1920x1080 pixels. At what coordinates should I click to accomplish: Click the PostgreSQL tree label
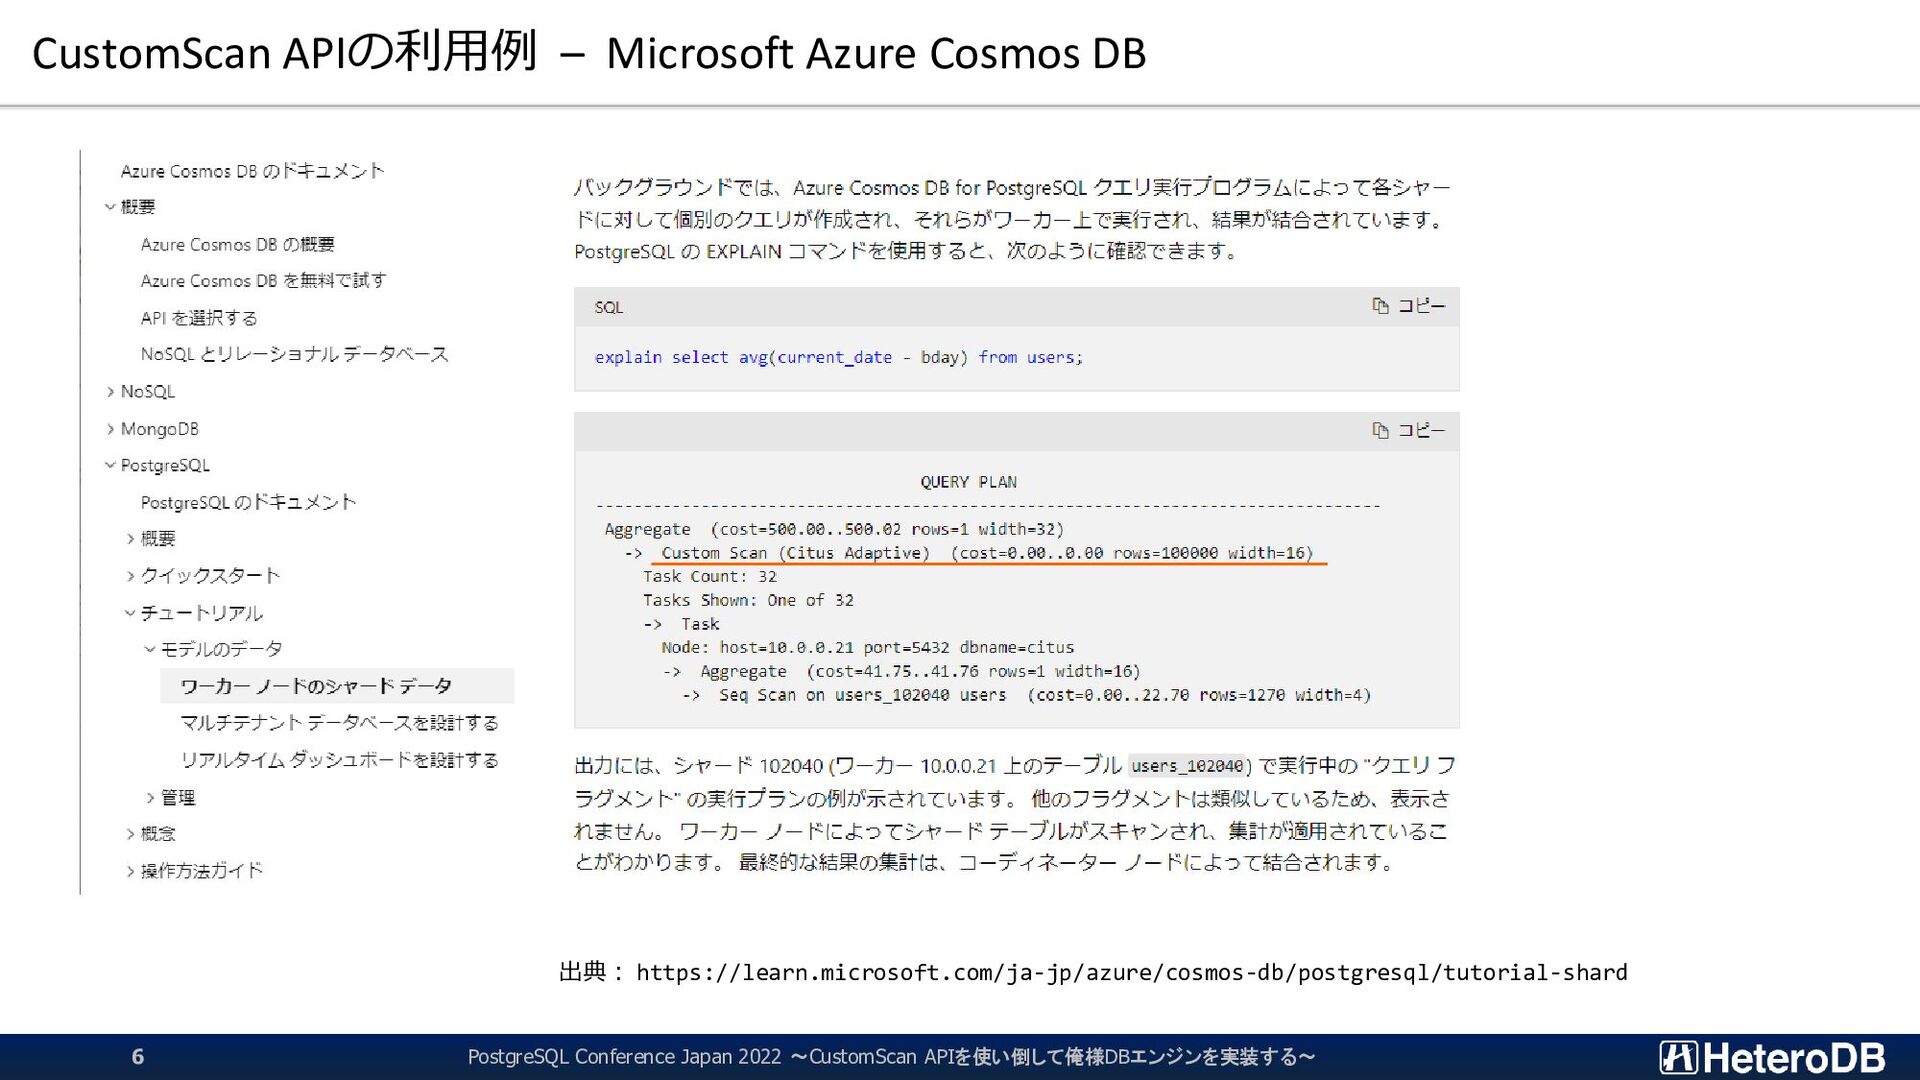click(x=165, y=466)
